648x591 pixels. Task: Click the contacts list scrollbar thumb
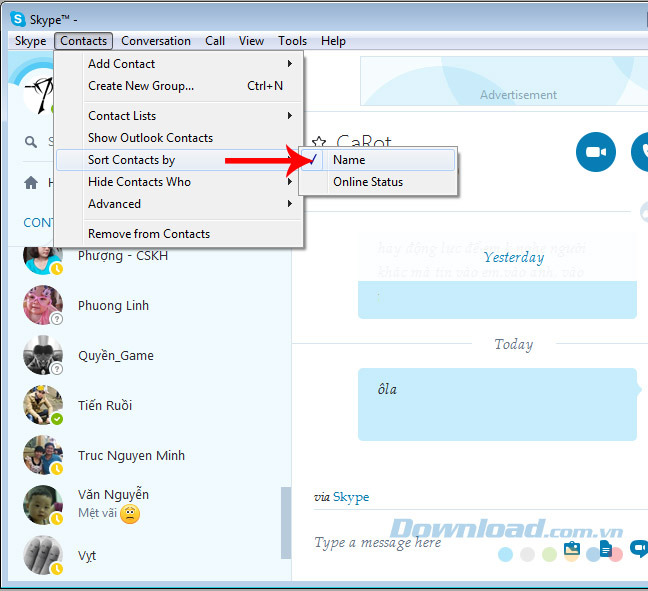(x=286, y=523)
